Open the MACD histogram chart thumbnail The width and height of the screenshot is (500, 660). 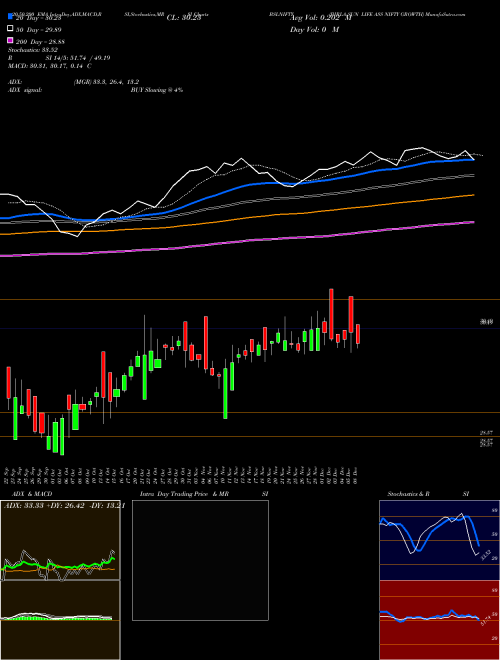60,620
